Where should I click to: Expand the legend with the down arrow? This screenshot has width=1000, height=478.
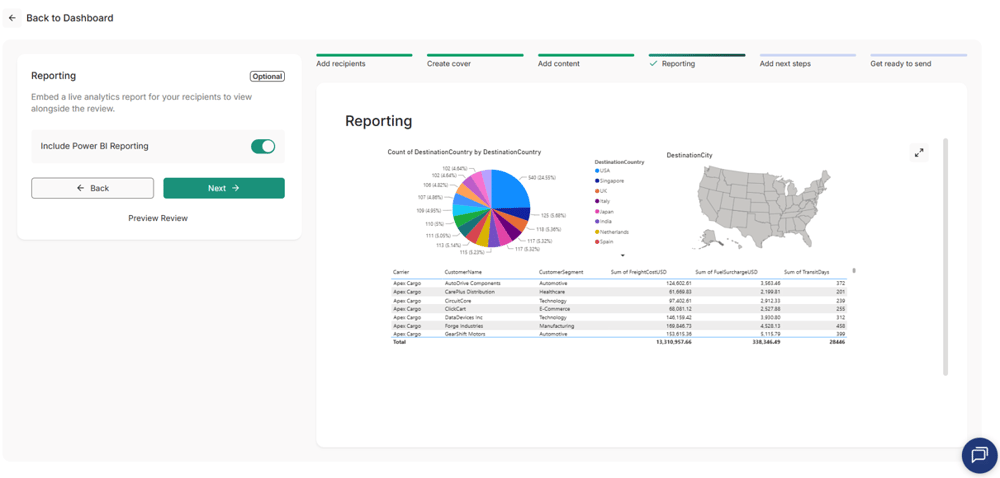[x=622, y=254]
